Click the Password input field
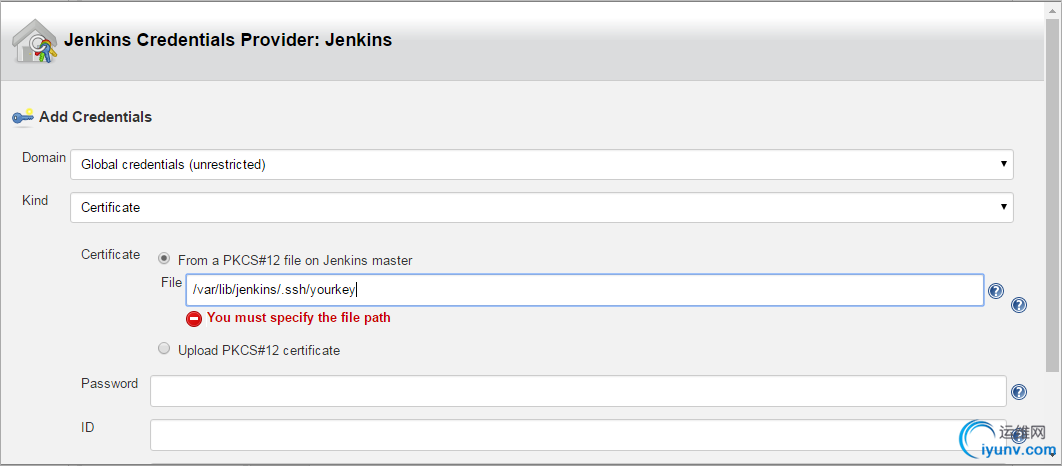The height and width of the screenshot is (466, 1062). coord(578,391)
